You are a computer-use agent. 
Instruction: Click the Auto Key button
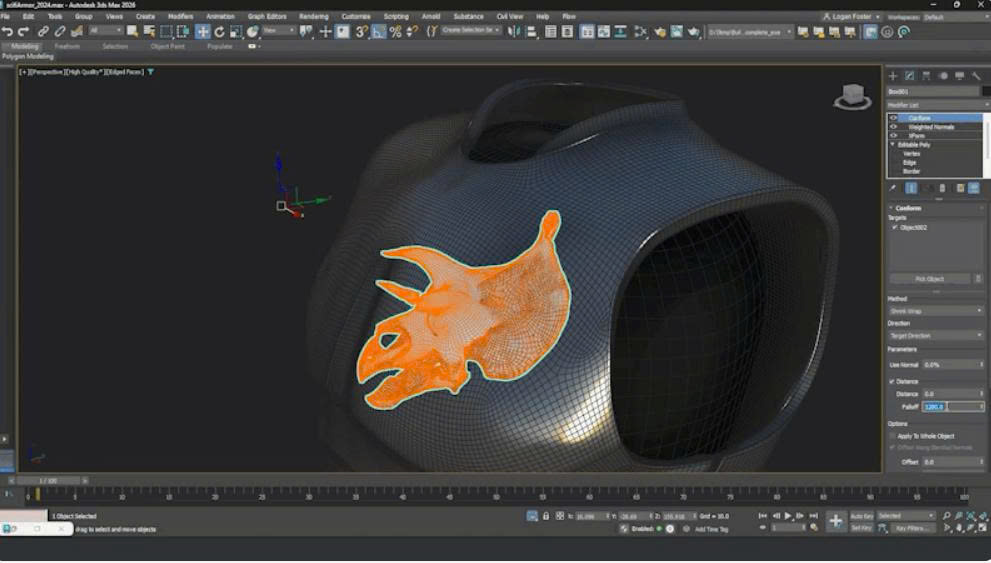click(861, 516)
